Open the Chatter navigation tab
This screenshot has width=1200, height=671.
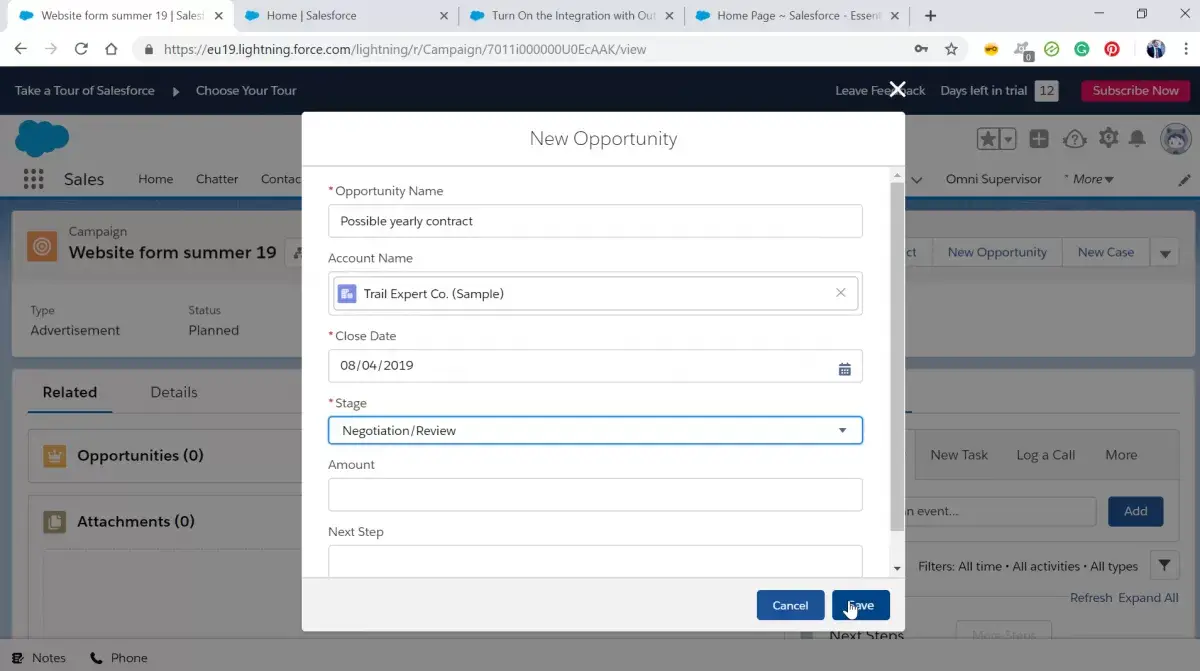217,179
